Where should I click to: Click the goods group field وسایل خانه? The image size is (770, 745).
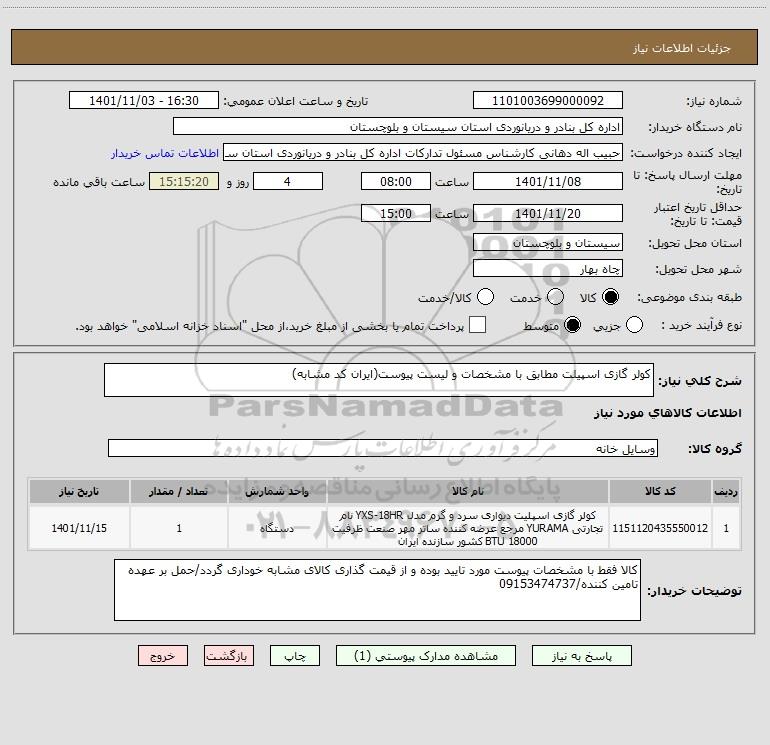(x=383, y=448)
